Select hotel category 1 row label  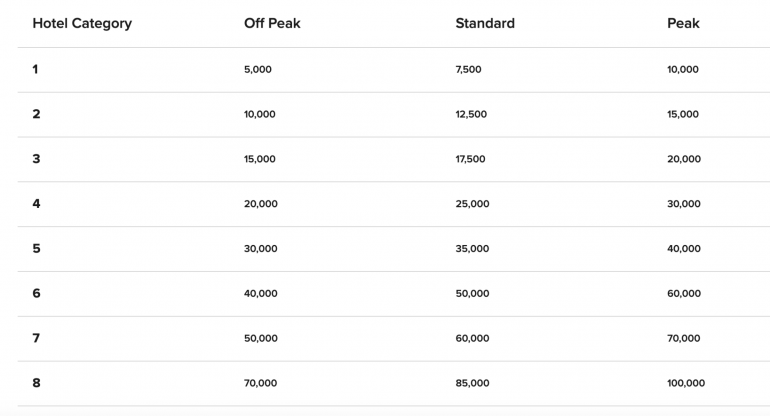click(36, 70)
